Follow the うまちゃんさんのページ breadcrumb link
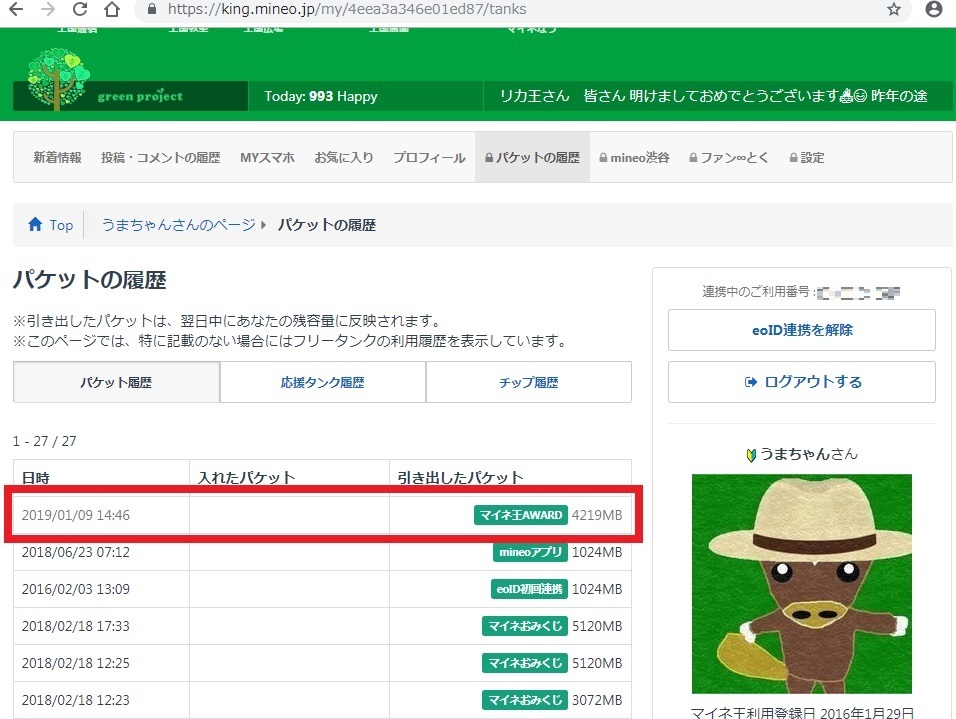Screen dimensions: 956x719 coord(178,225)
